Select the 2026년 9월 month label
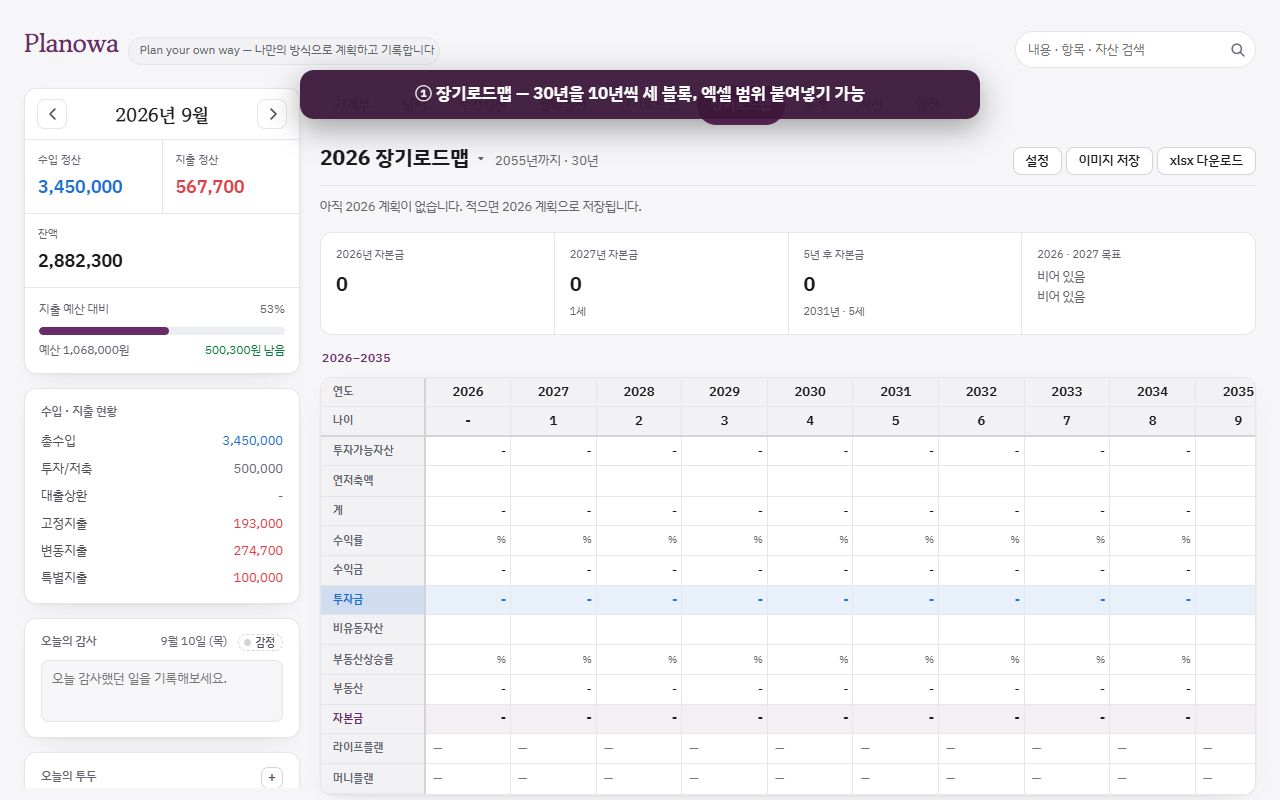This screenshot has height=800, width=1280. (x=162, y=115)
